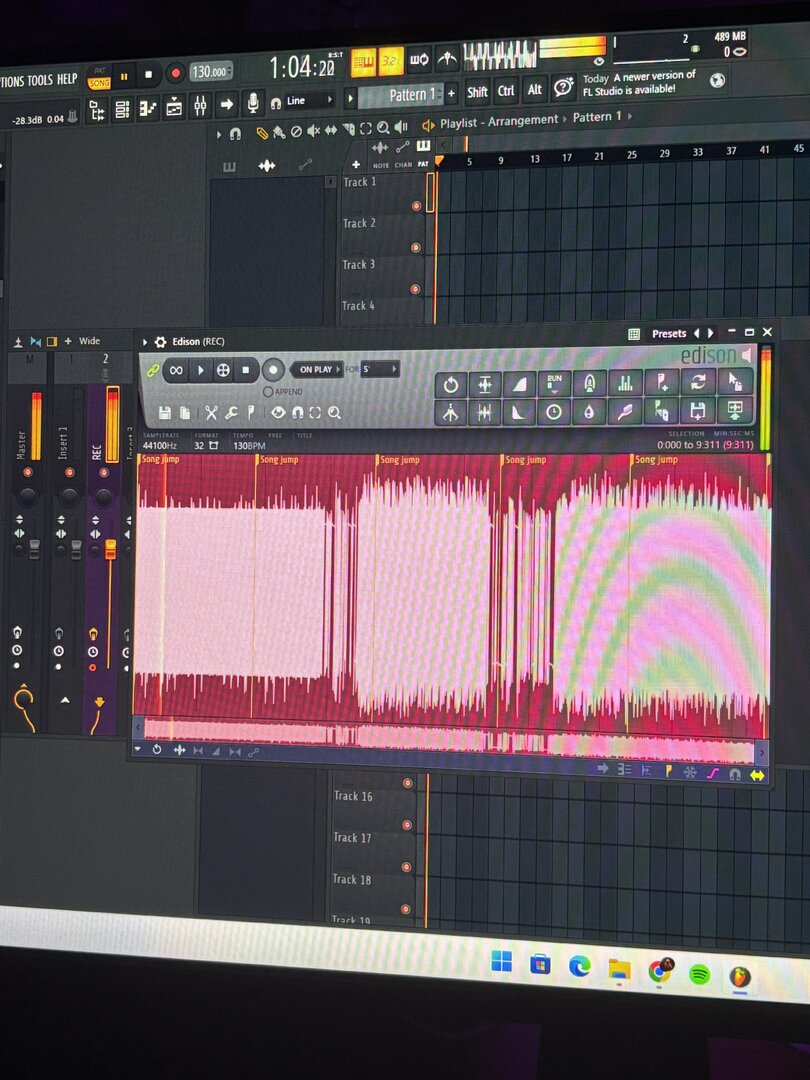Toggle metronome button in top toolbar
Viewport: 810px width, 1080px height.
pyautogui.click(x=447, y=60)
